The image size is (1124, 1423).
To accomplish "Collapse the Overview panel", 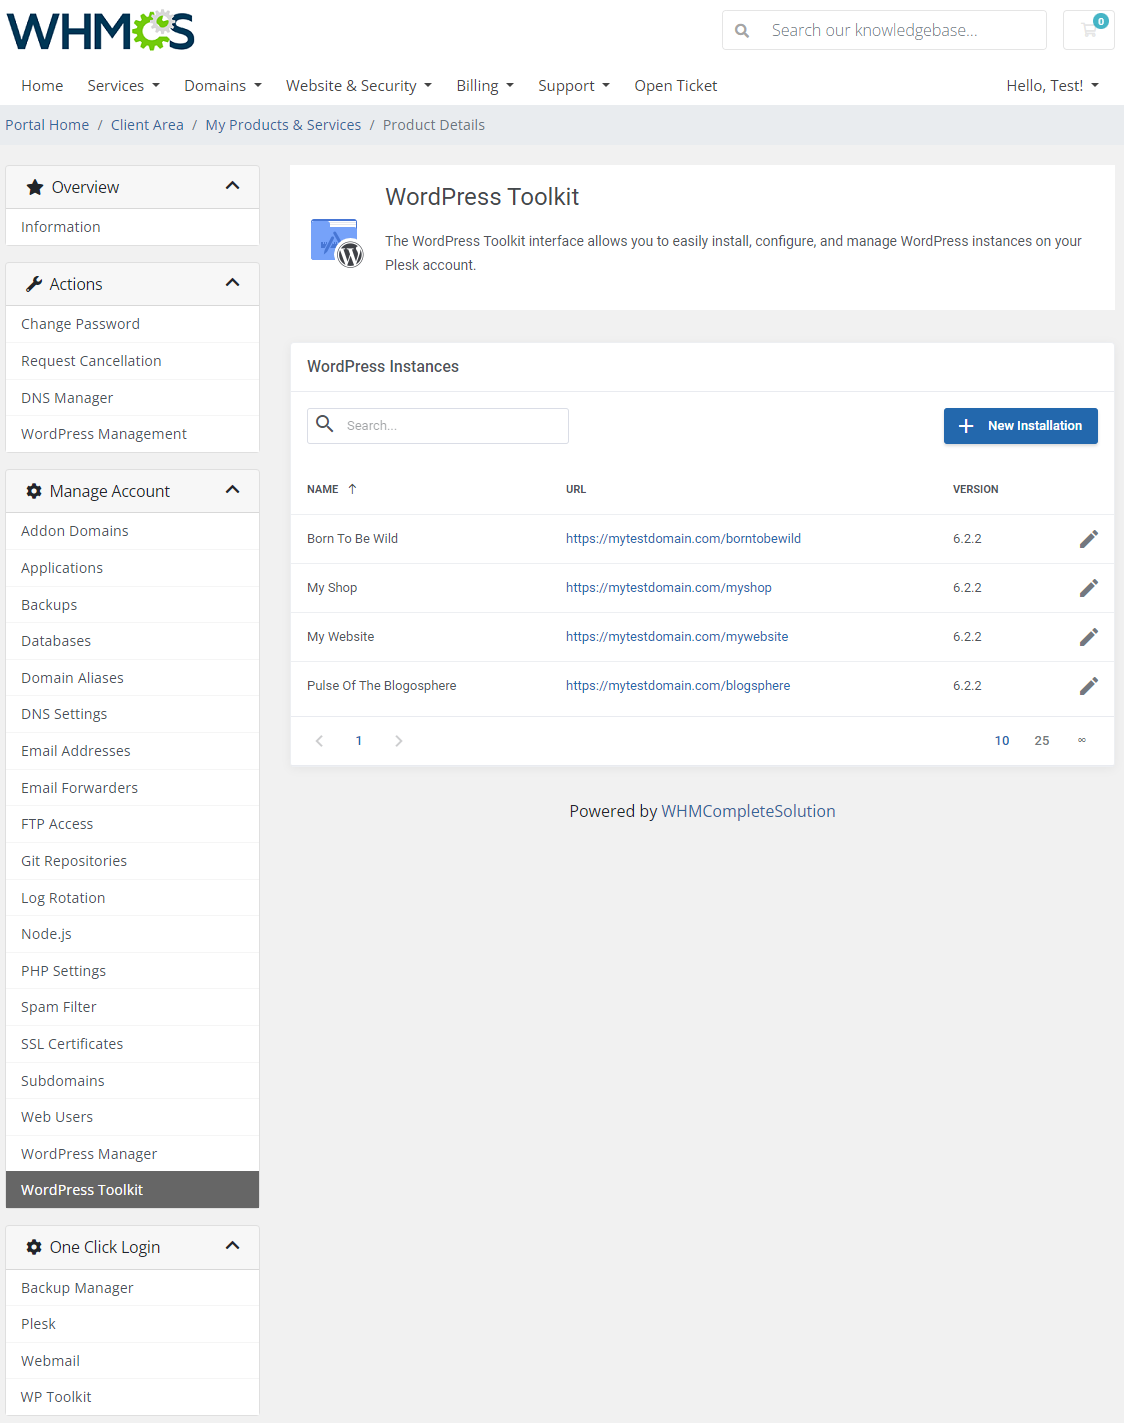I will [x=233, y=186].
